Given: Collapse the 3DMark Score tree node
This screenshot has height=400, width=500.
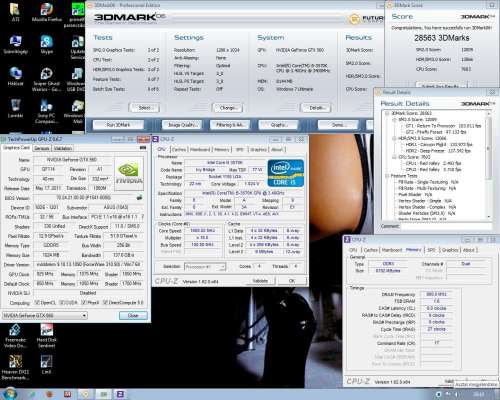Looking at the screenshot, I should click(387, 113).
